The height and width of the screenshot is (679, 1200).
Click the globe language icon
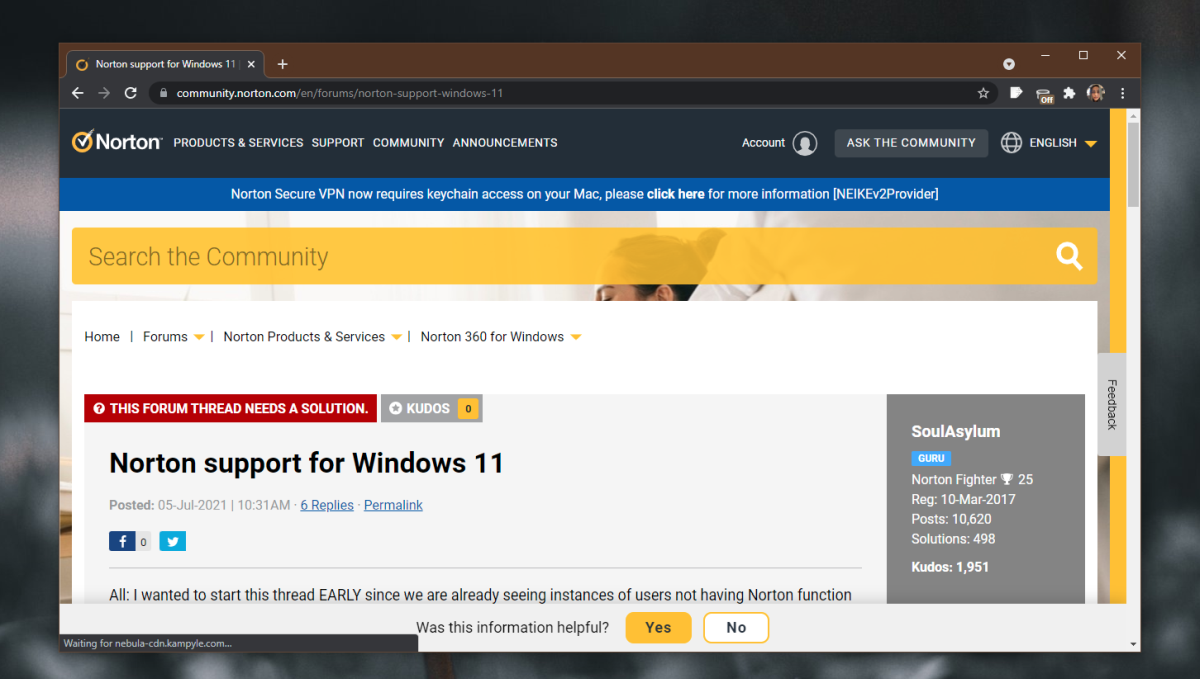click(1012, 143)
